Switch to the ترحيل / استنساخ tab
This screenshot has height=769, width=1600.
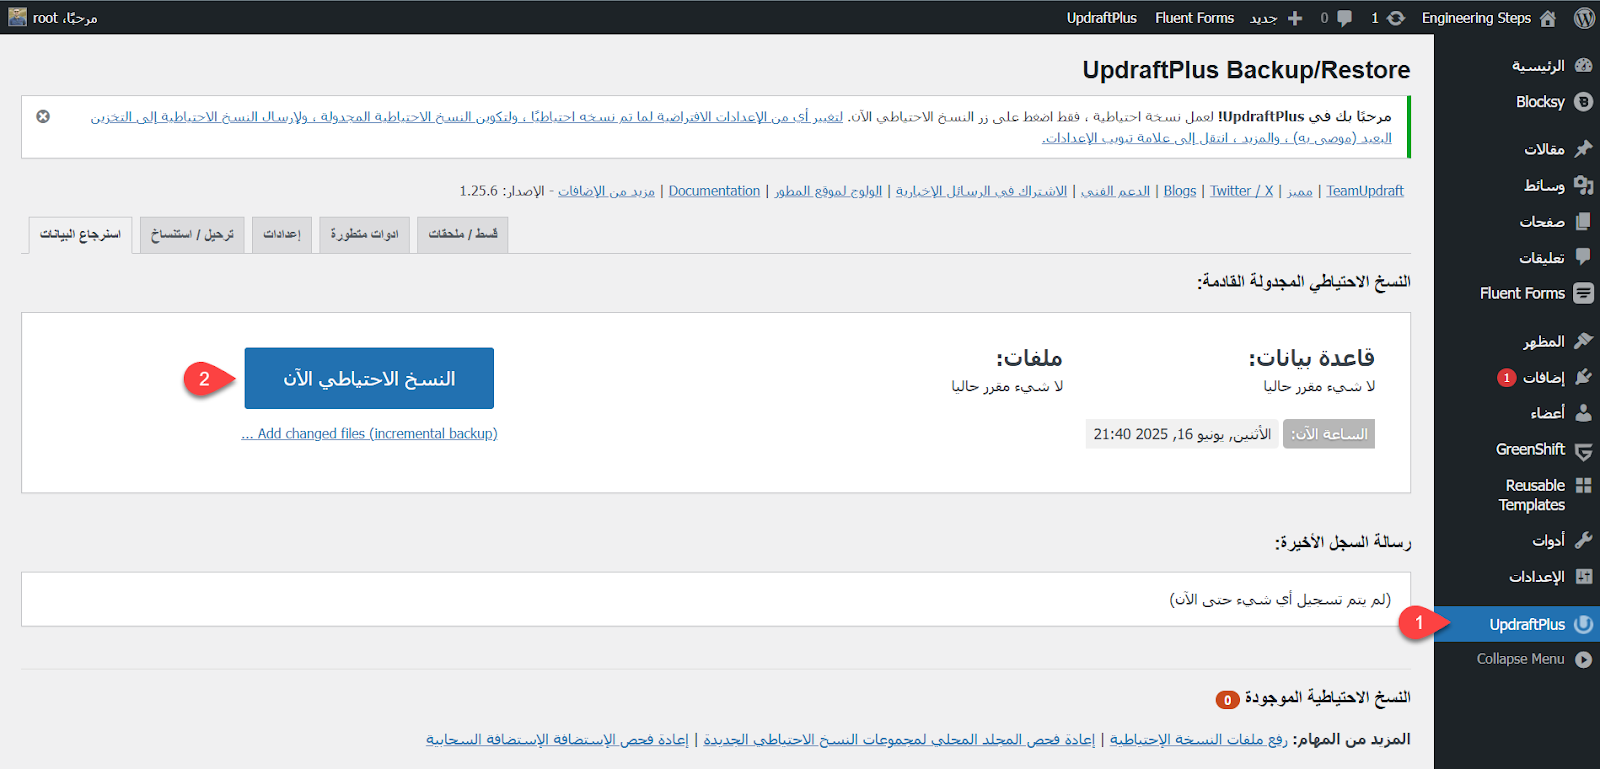(192, 234)
